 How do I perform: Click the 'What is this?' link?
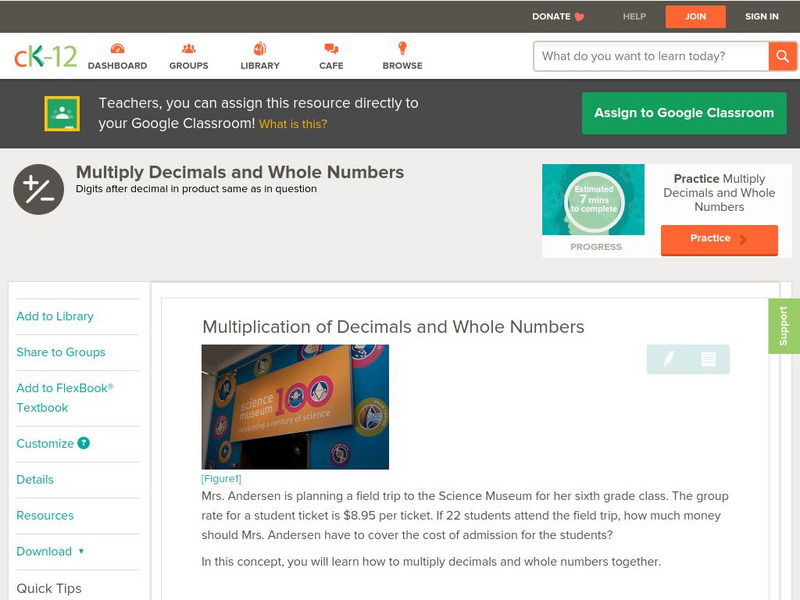293,124
